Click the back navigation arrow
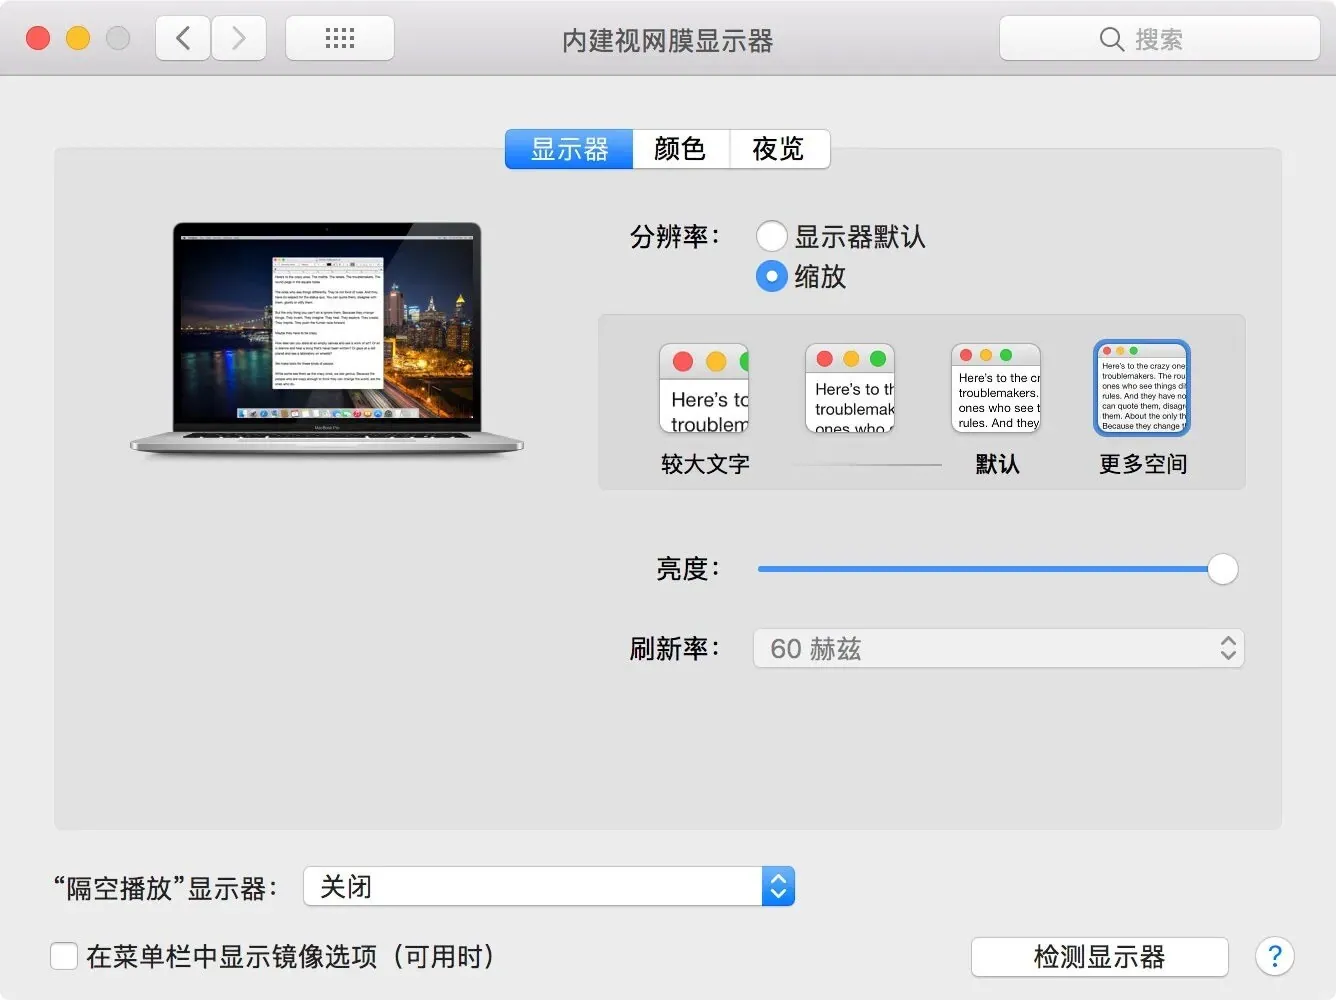This screenshot has width=1336, height=1000. point(182,38)
